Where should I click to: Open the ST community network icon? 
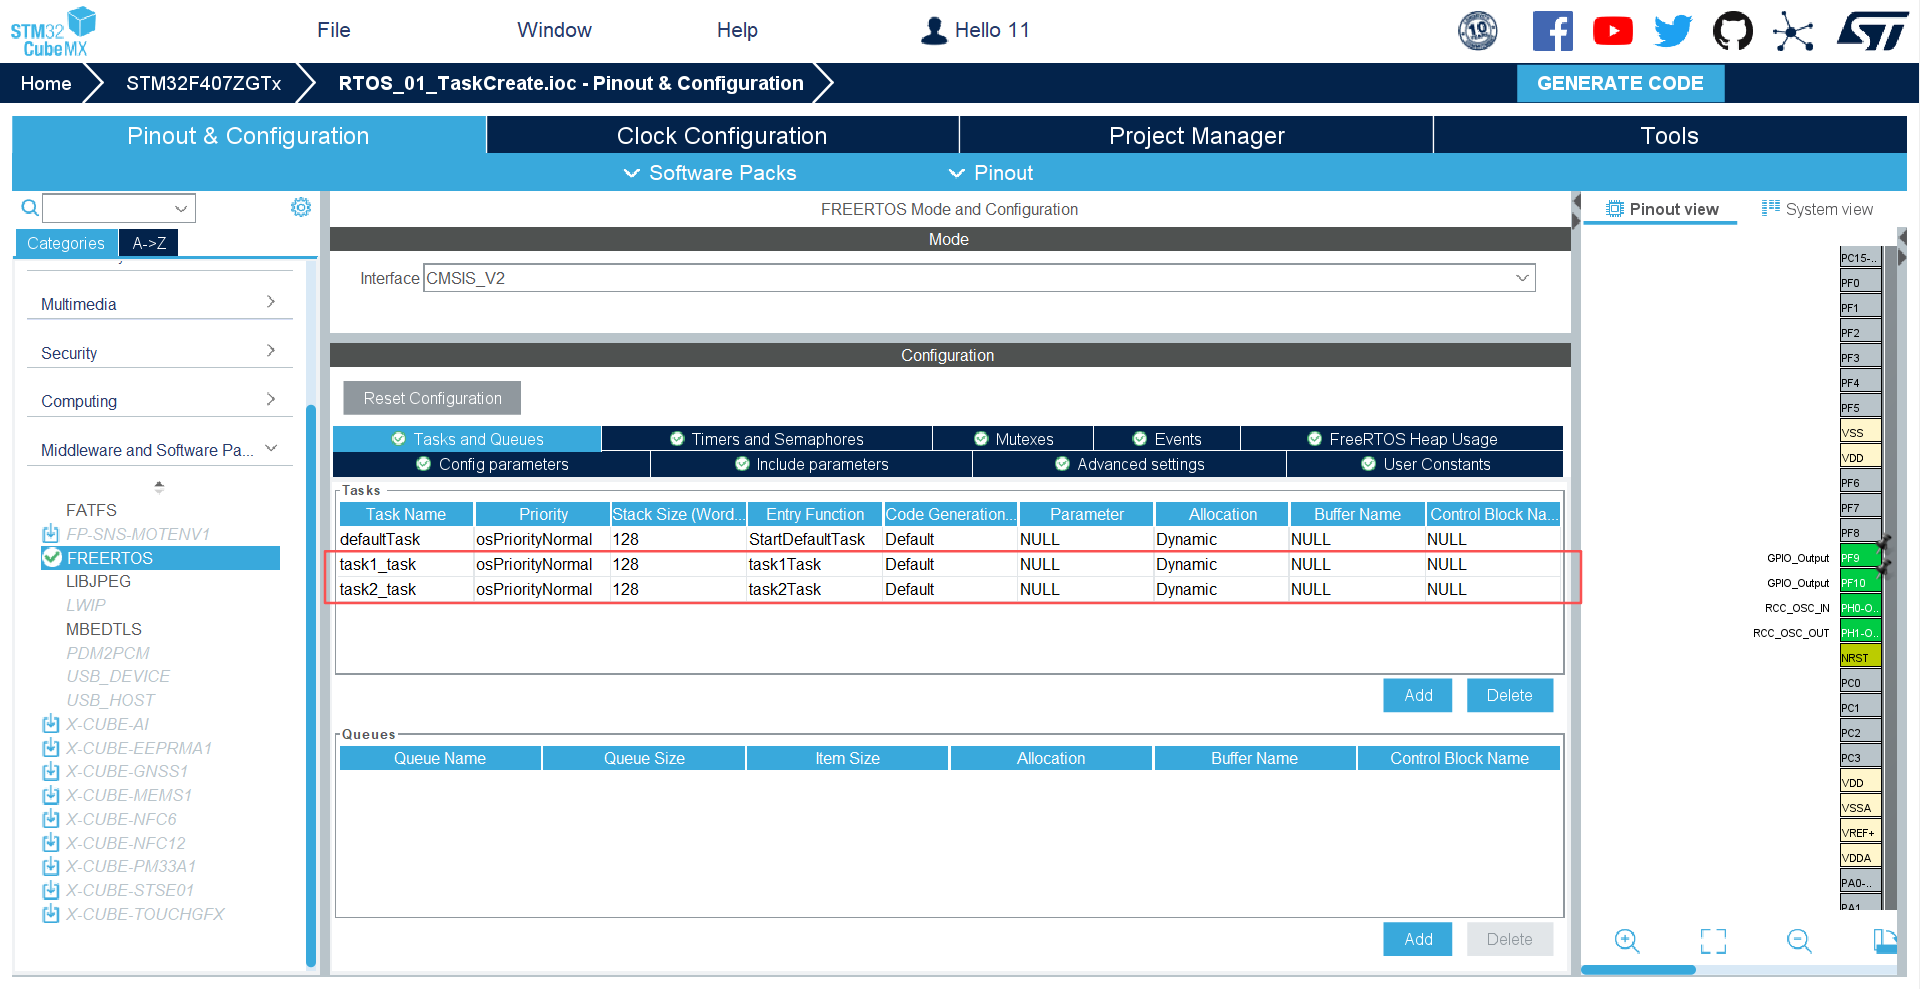click(x=1793, y=31)
